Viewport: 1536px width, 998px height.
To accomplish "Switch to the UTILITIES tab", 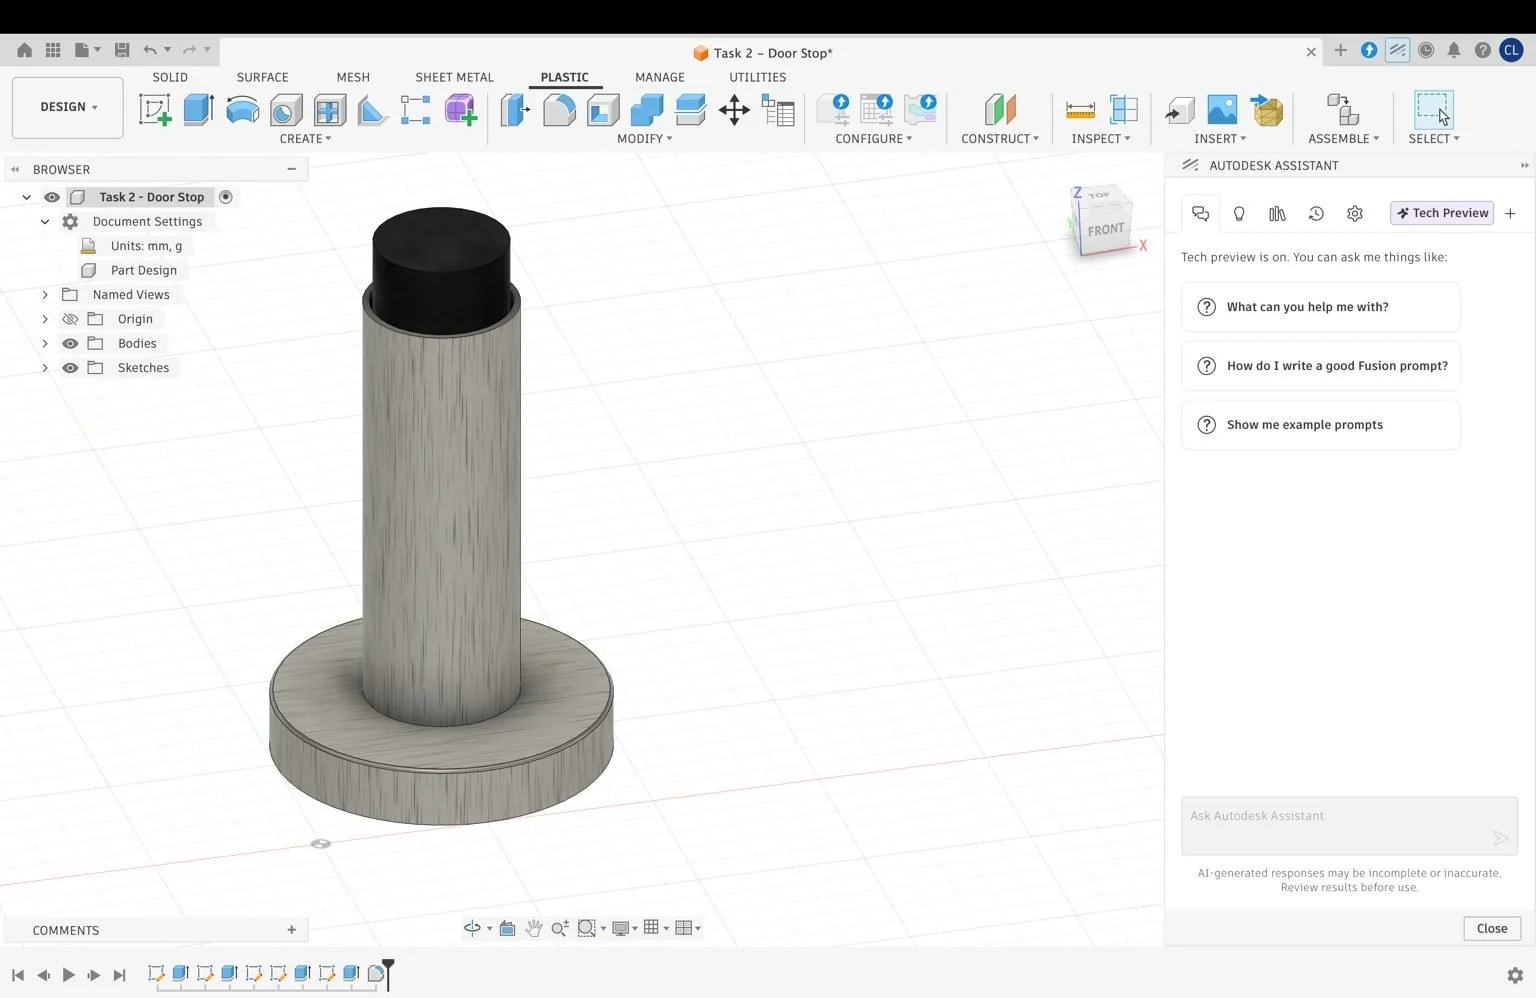I will click(757, 77).
